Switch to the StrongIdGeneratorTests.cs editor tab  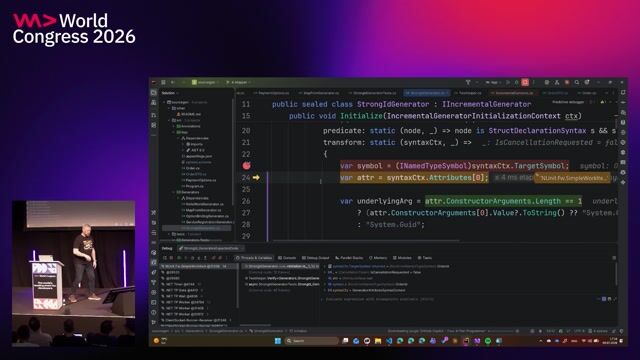click(374, 93)
